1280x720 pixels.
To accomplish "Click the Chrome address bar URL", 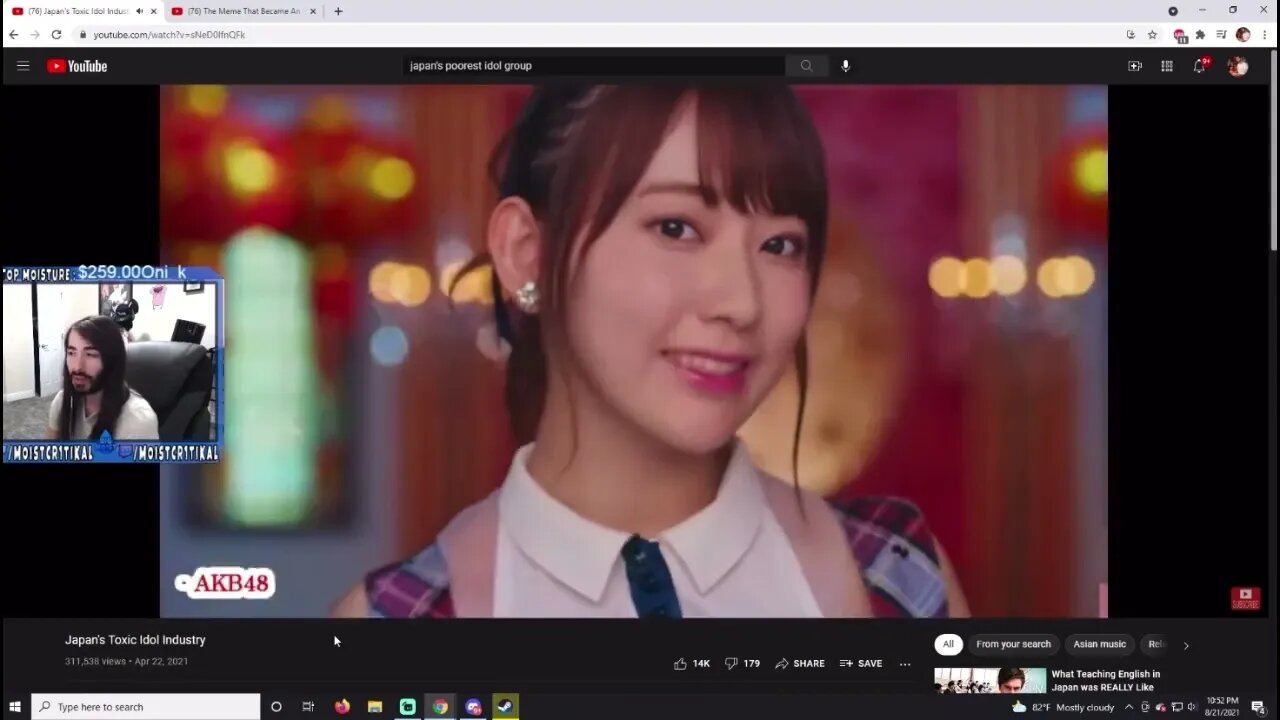I will (169, 34).
